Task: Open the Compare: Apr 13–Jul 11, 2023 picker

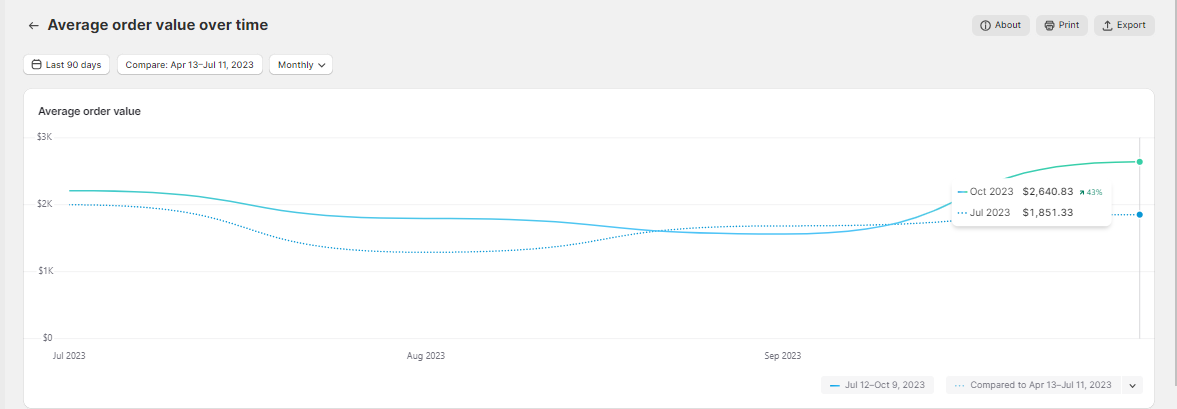Action: (190, 65)
